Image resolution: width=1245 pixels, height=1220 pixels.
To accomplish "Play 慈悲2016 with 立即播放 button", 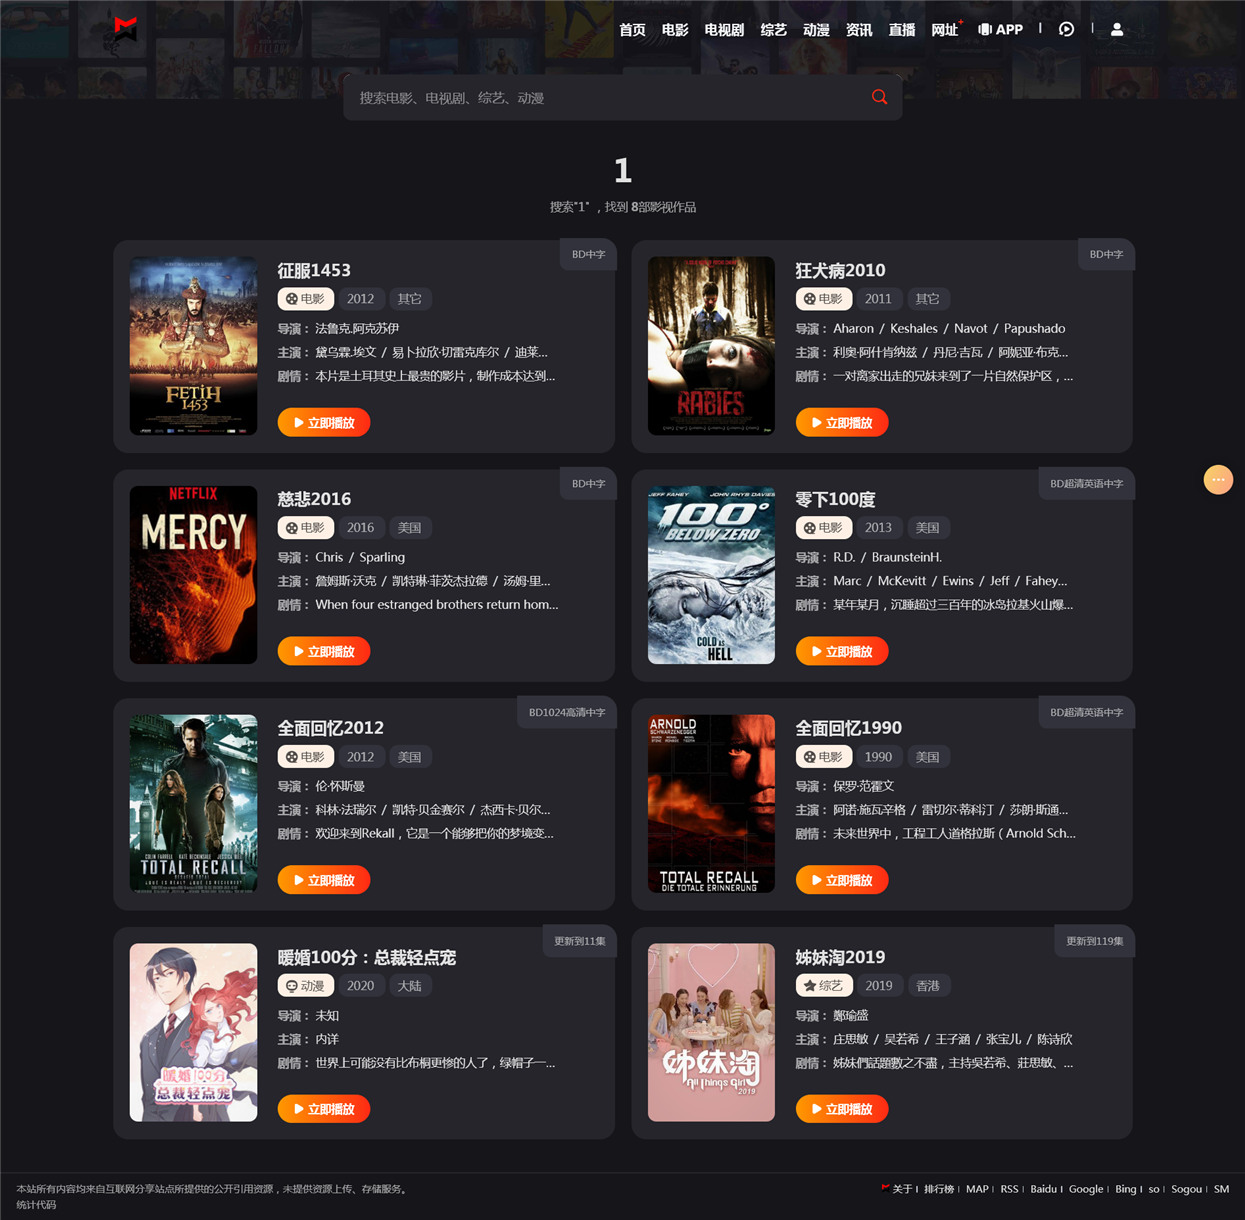I will (x=324, y=652).
